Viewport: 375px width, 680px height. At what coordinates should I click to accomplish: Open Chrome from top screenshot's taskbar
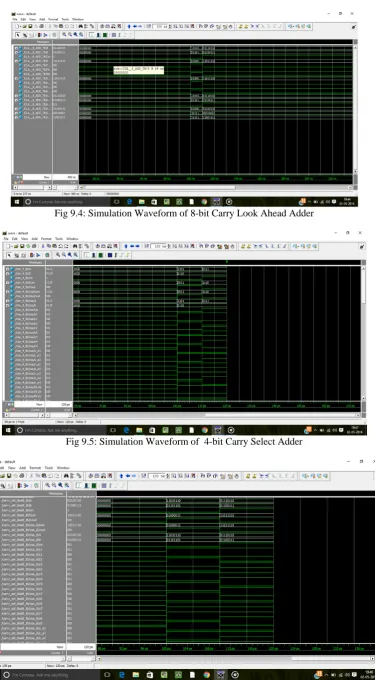tap(204, 202)
